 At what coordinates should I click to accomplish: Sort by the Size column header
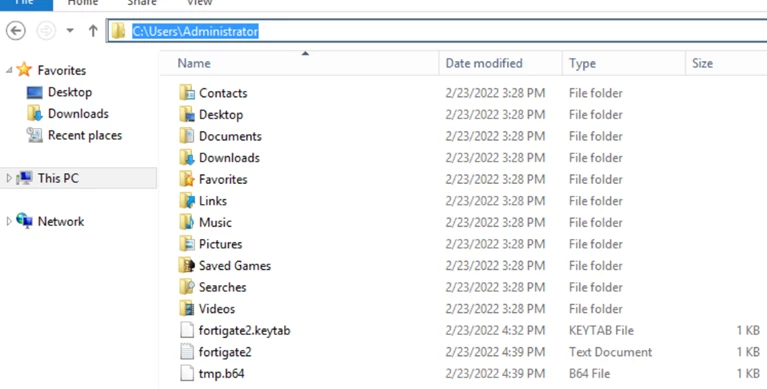coord(702,63)
